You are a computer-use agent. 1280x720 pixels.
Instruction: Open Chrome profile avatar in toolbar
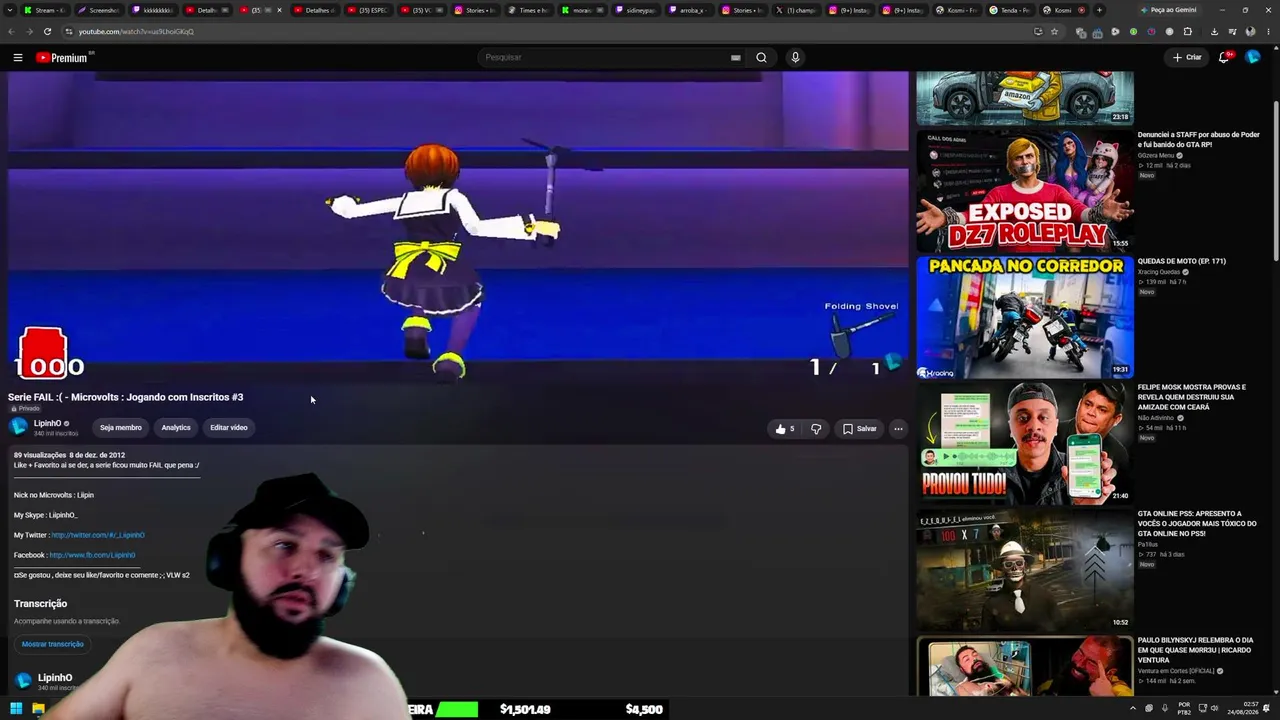pos(1250,31)
